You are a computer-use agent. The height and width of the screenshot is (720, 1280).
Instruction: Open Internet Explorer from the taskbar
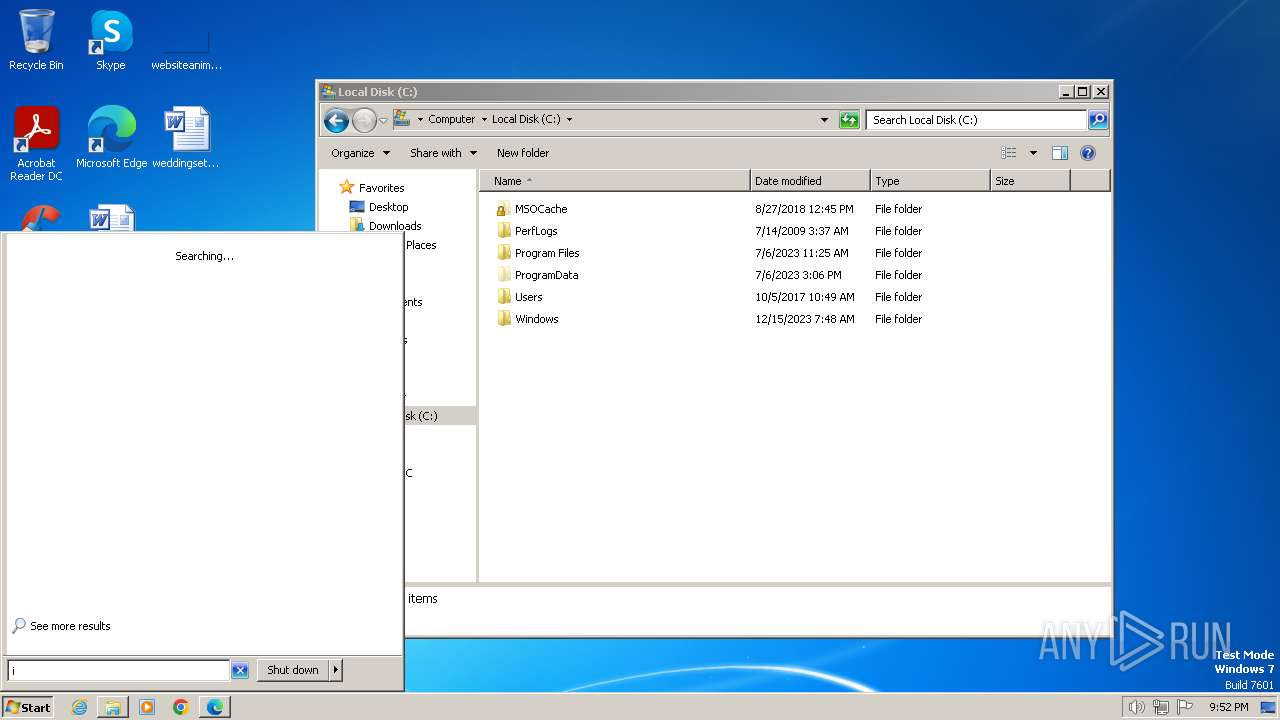click(x=79, y=707)
